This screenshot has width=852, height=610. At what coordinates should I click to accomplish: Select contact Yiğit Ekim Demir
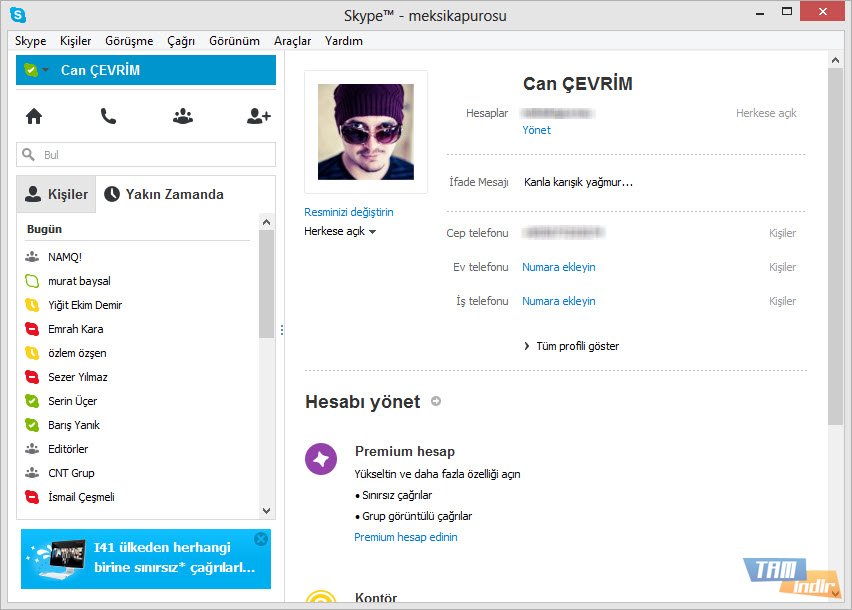pyautogui.click(x=85, y=305)
